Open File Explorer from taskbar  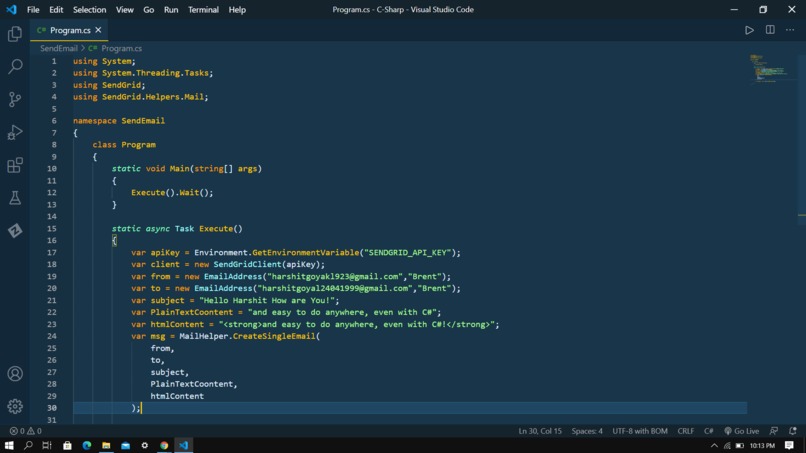[x=106, y=445]
